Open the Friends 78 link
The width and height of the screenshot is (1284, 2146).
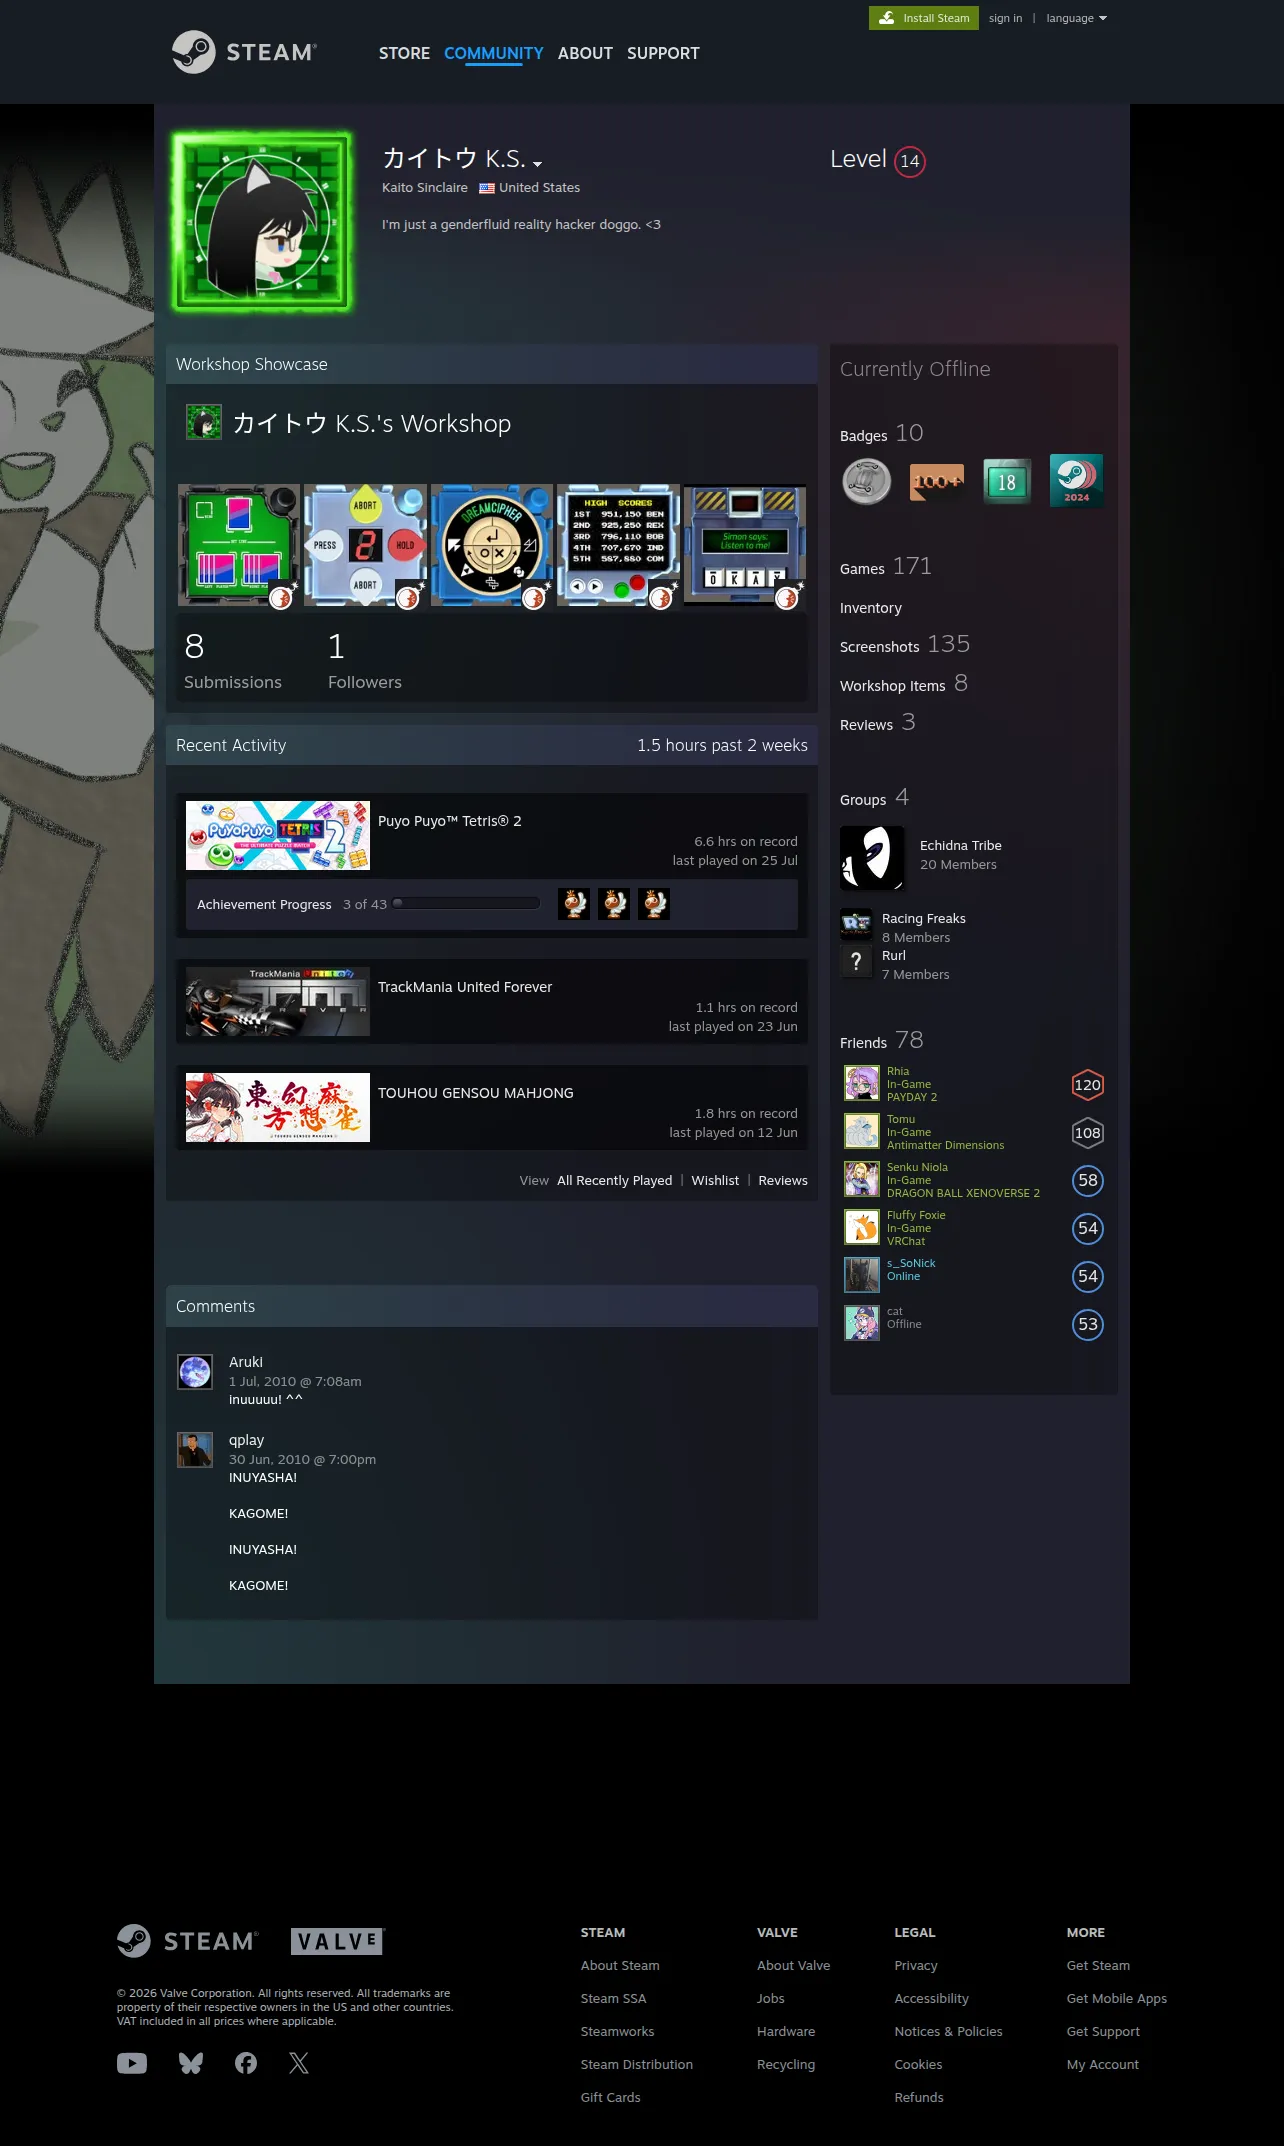pos(882,1041)
